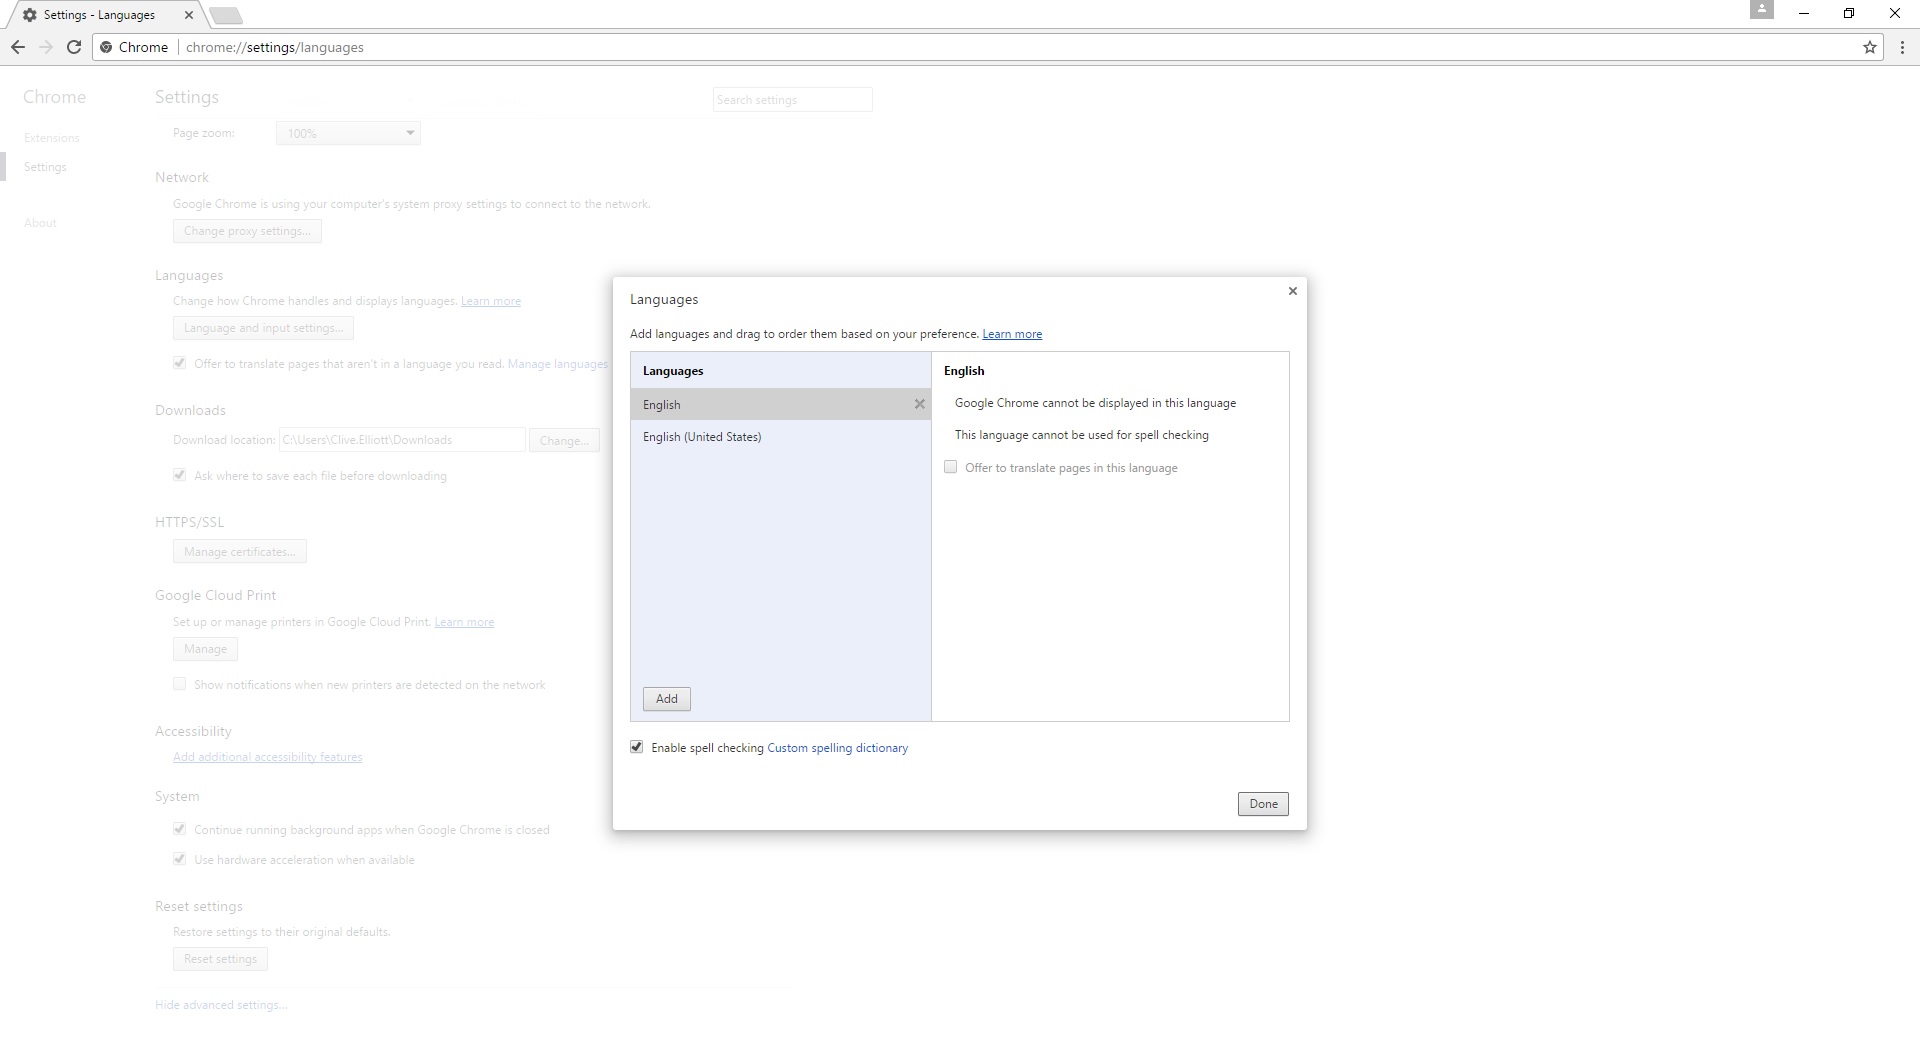
Task: Click the site info icon beside Chrome label
Action: click(x=106, y=47)
